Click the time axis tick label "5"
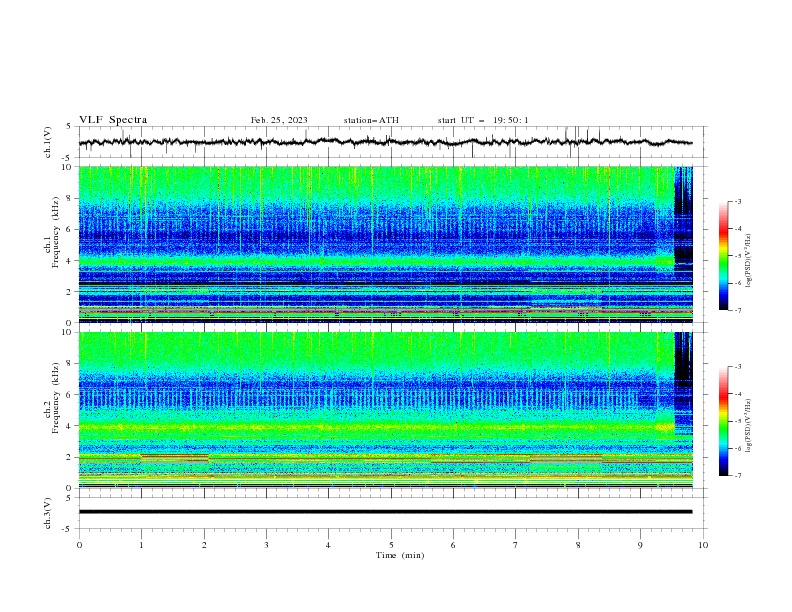 (x=391, y=545)
